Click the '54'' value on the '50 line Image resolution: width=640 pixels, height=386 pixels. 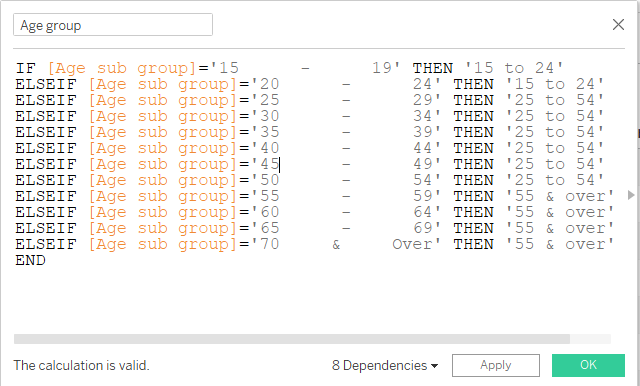(x=427, y=180)
